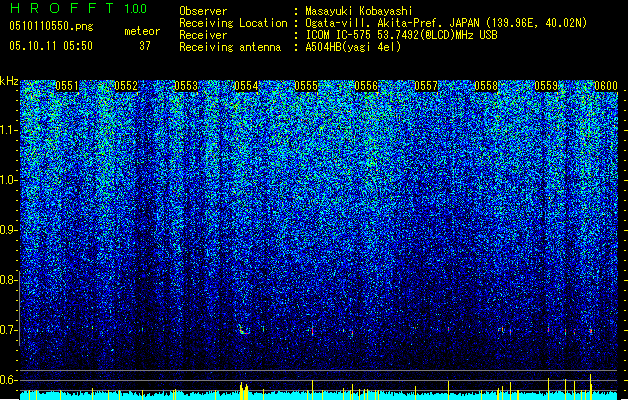Click the 'Receiving antenna' label

point(230,47)
